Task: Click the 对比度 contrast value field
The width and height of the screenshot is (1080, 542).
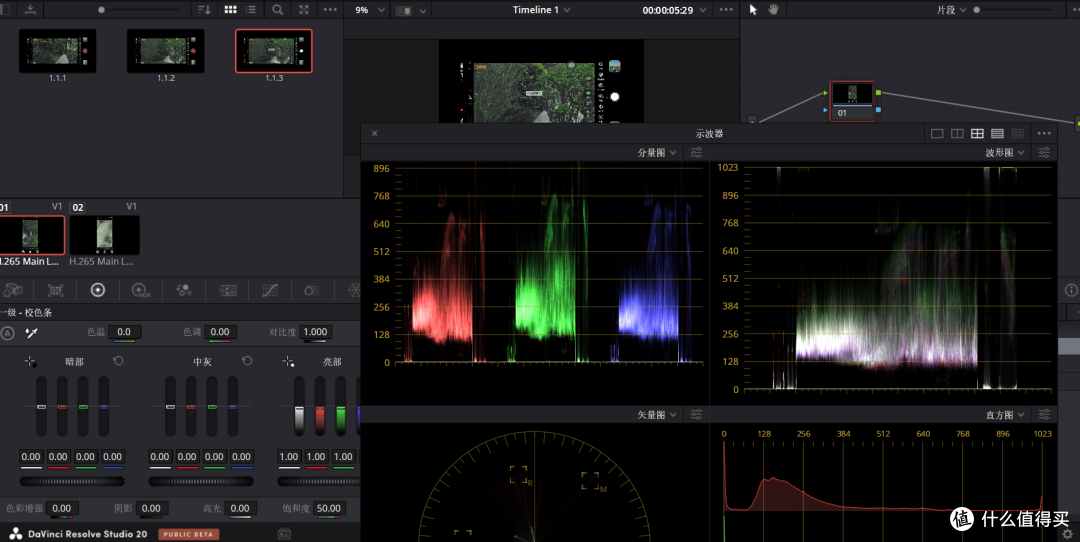Action: click(315, 332)
